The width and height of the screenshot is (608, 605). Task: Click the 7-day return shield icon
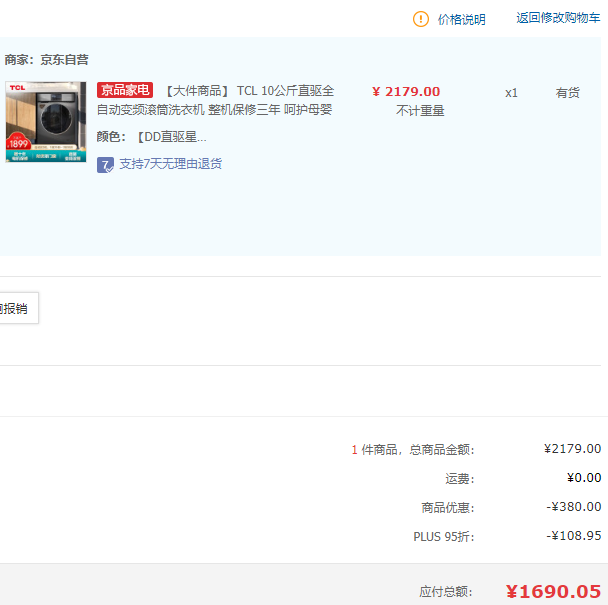[105, 165]
